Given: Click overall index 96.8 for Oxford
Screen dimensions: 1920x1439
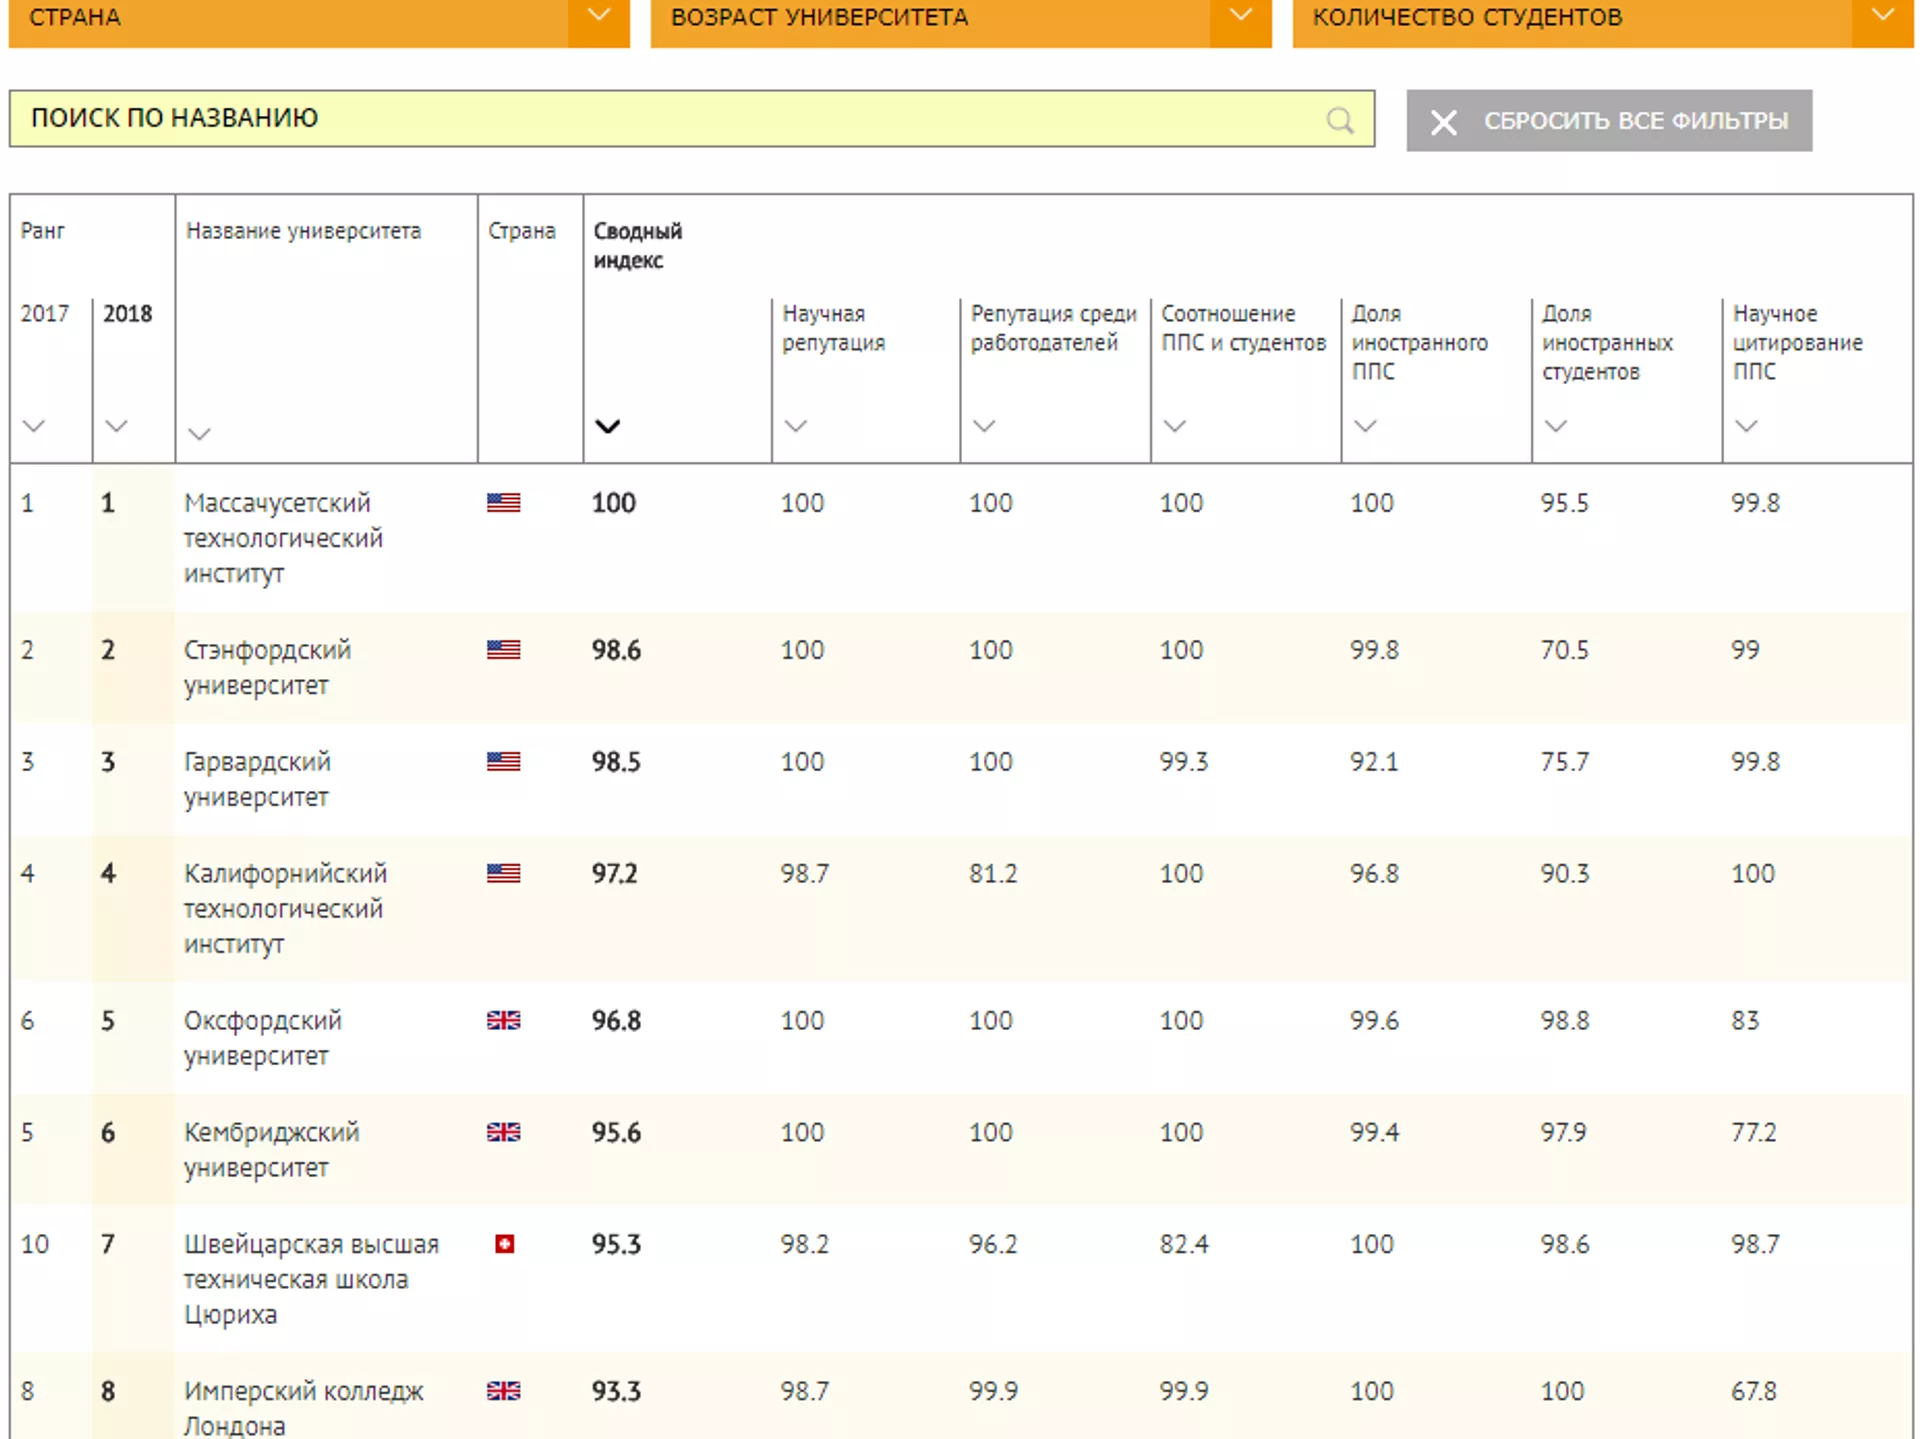Looking at the screenshot, I should (616, 1022).
